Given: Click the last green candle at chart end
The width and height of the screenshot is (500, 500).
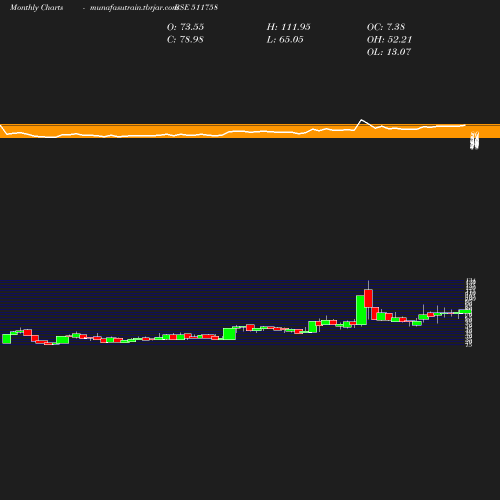Looking at the screenshot, I should 465,311.
